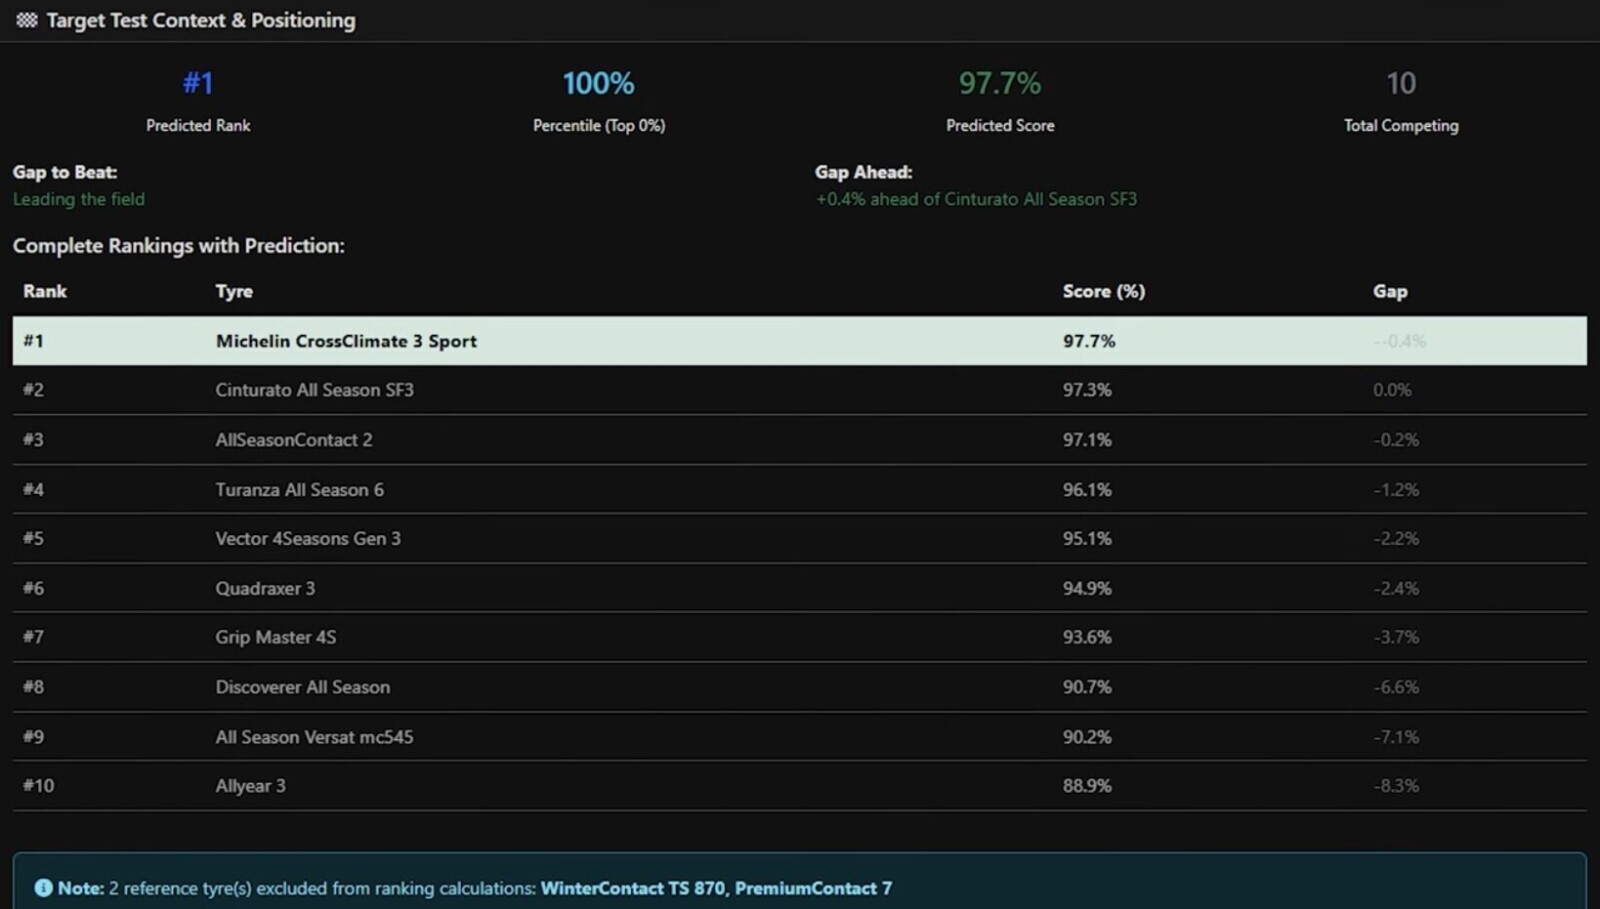This screenshot has width=1600, height=909.
Task: Open the WinterContact TS 870 reference tyre
Action: (633, 888)
